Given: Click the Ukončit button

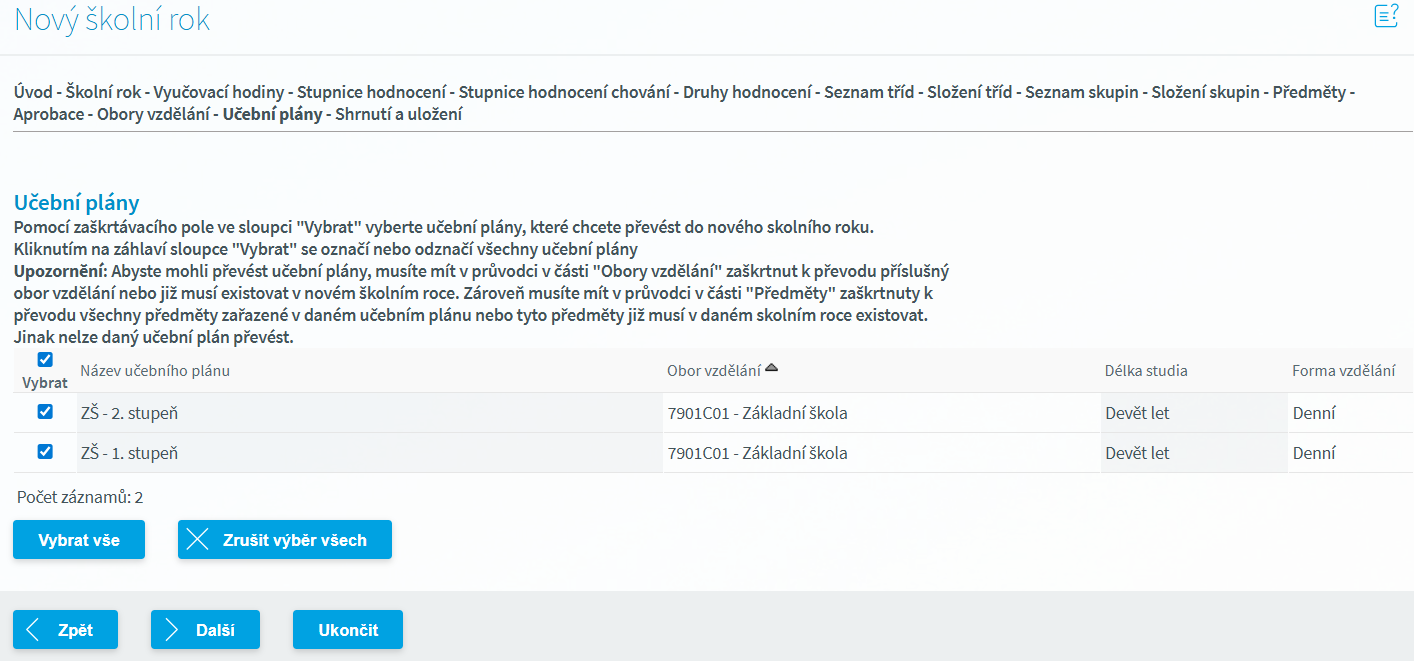Looking at the screenshot, I should pos(348,630).
